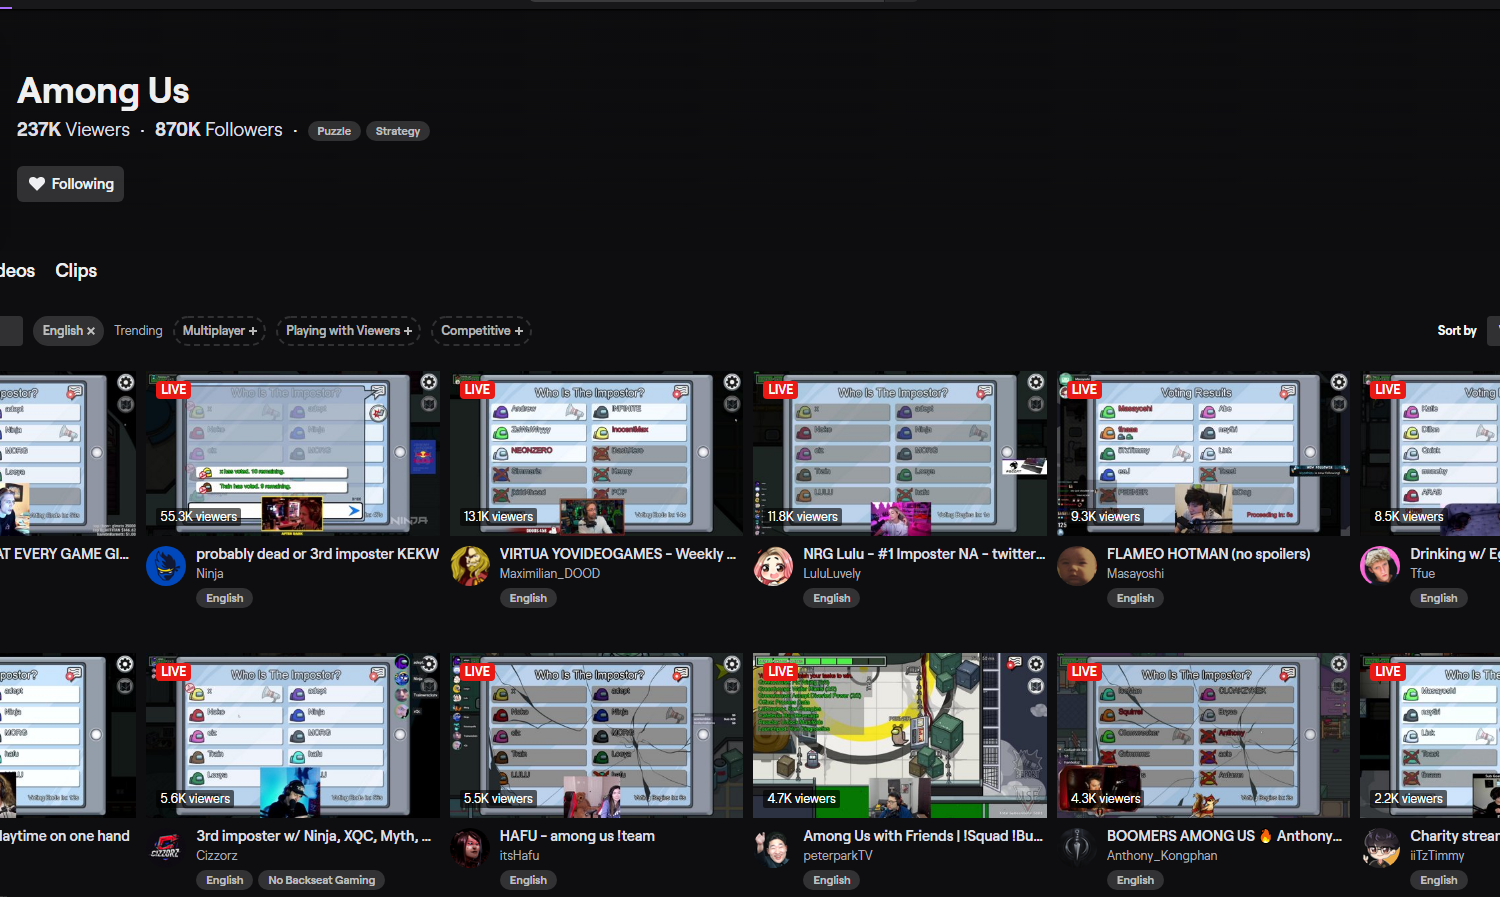Remove the English language filter tag

coord(90,331)
